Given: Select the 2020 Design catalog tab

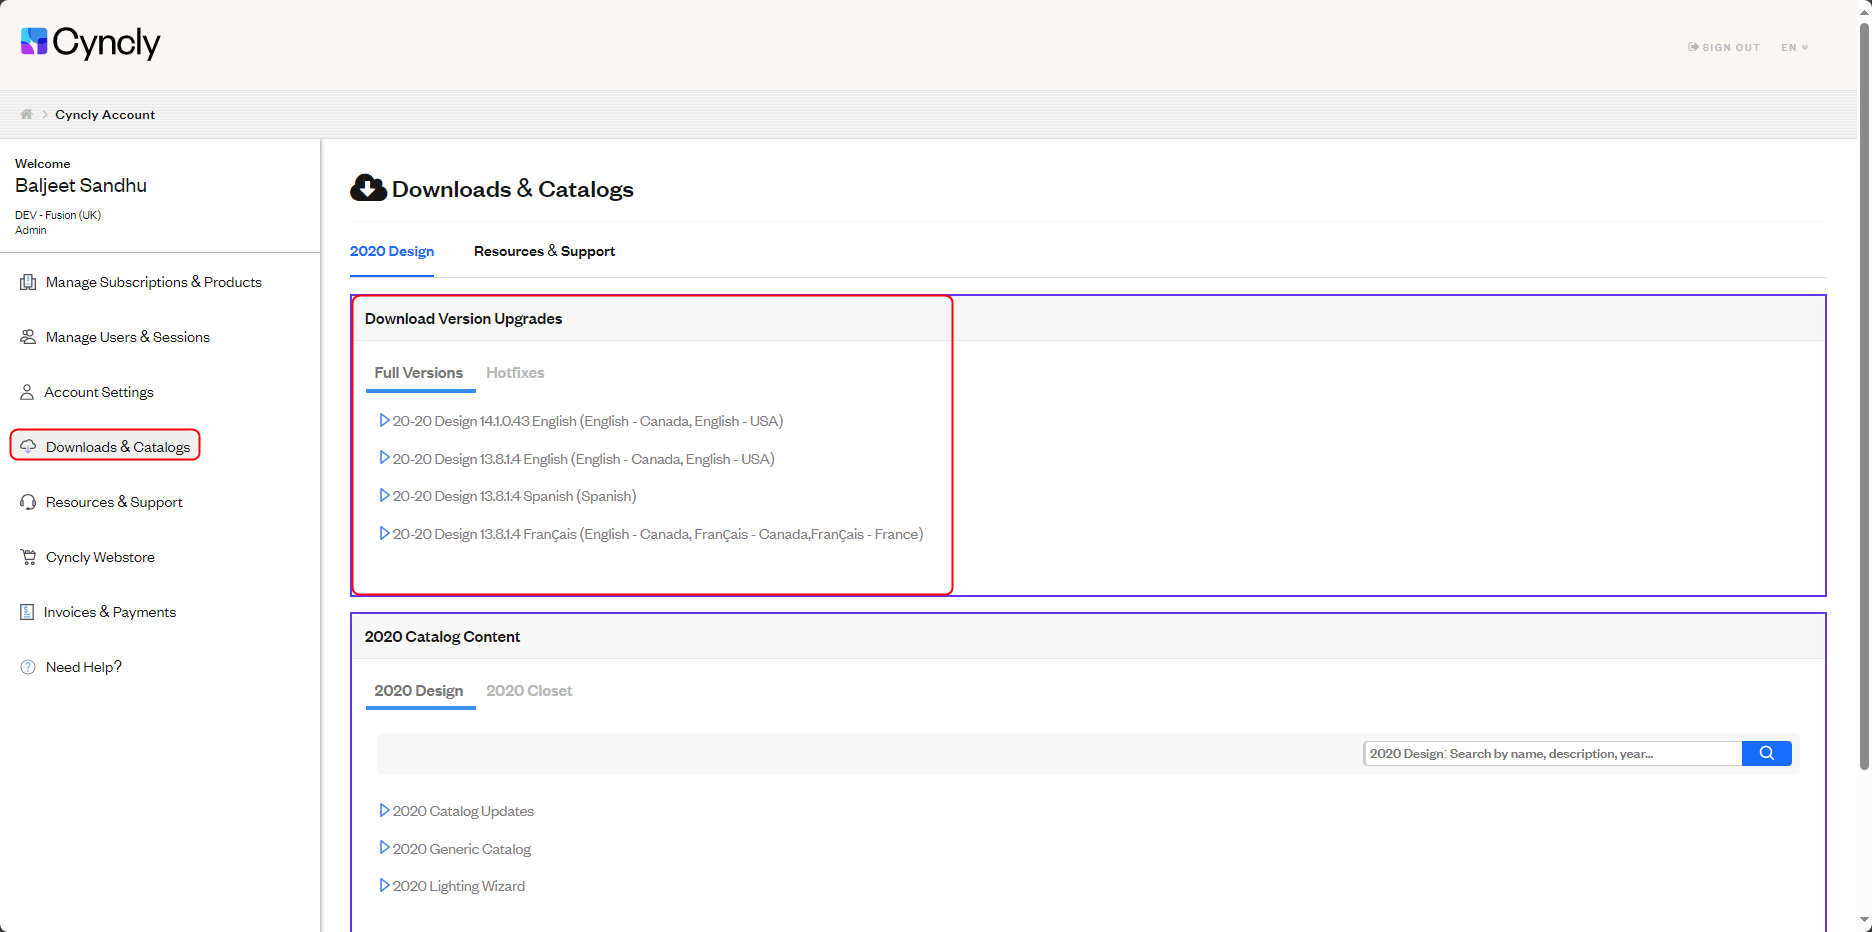Looking at the screenshot, I should tap(419, 691).
